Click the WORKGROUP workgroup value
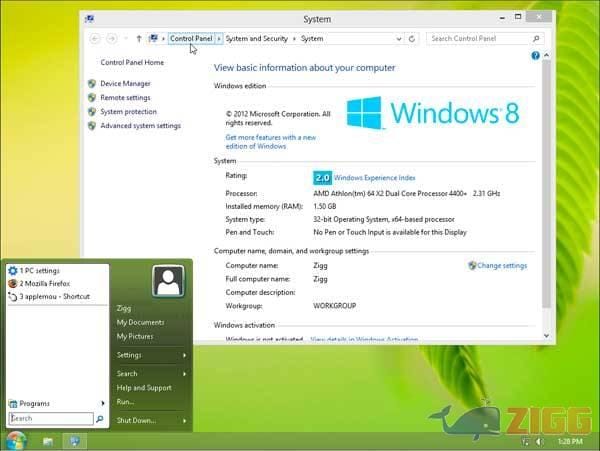Viewport: 600px width, 451px height. click(334, 306)
